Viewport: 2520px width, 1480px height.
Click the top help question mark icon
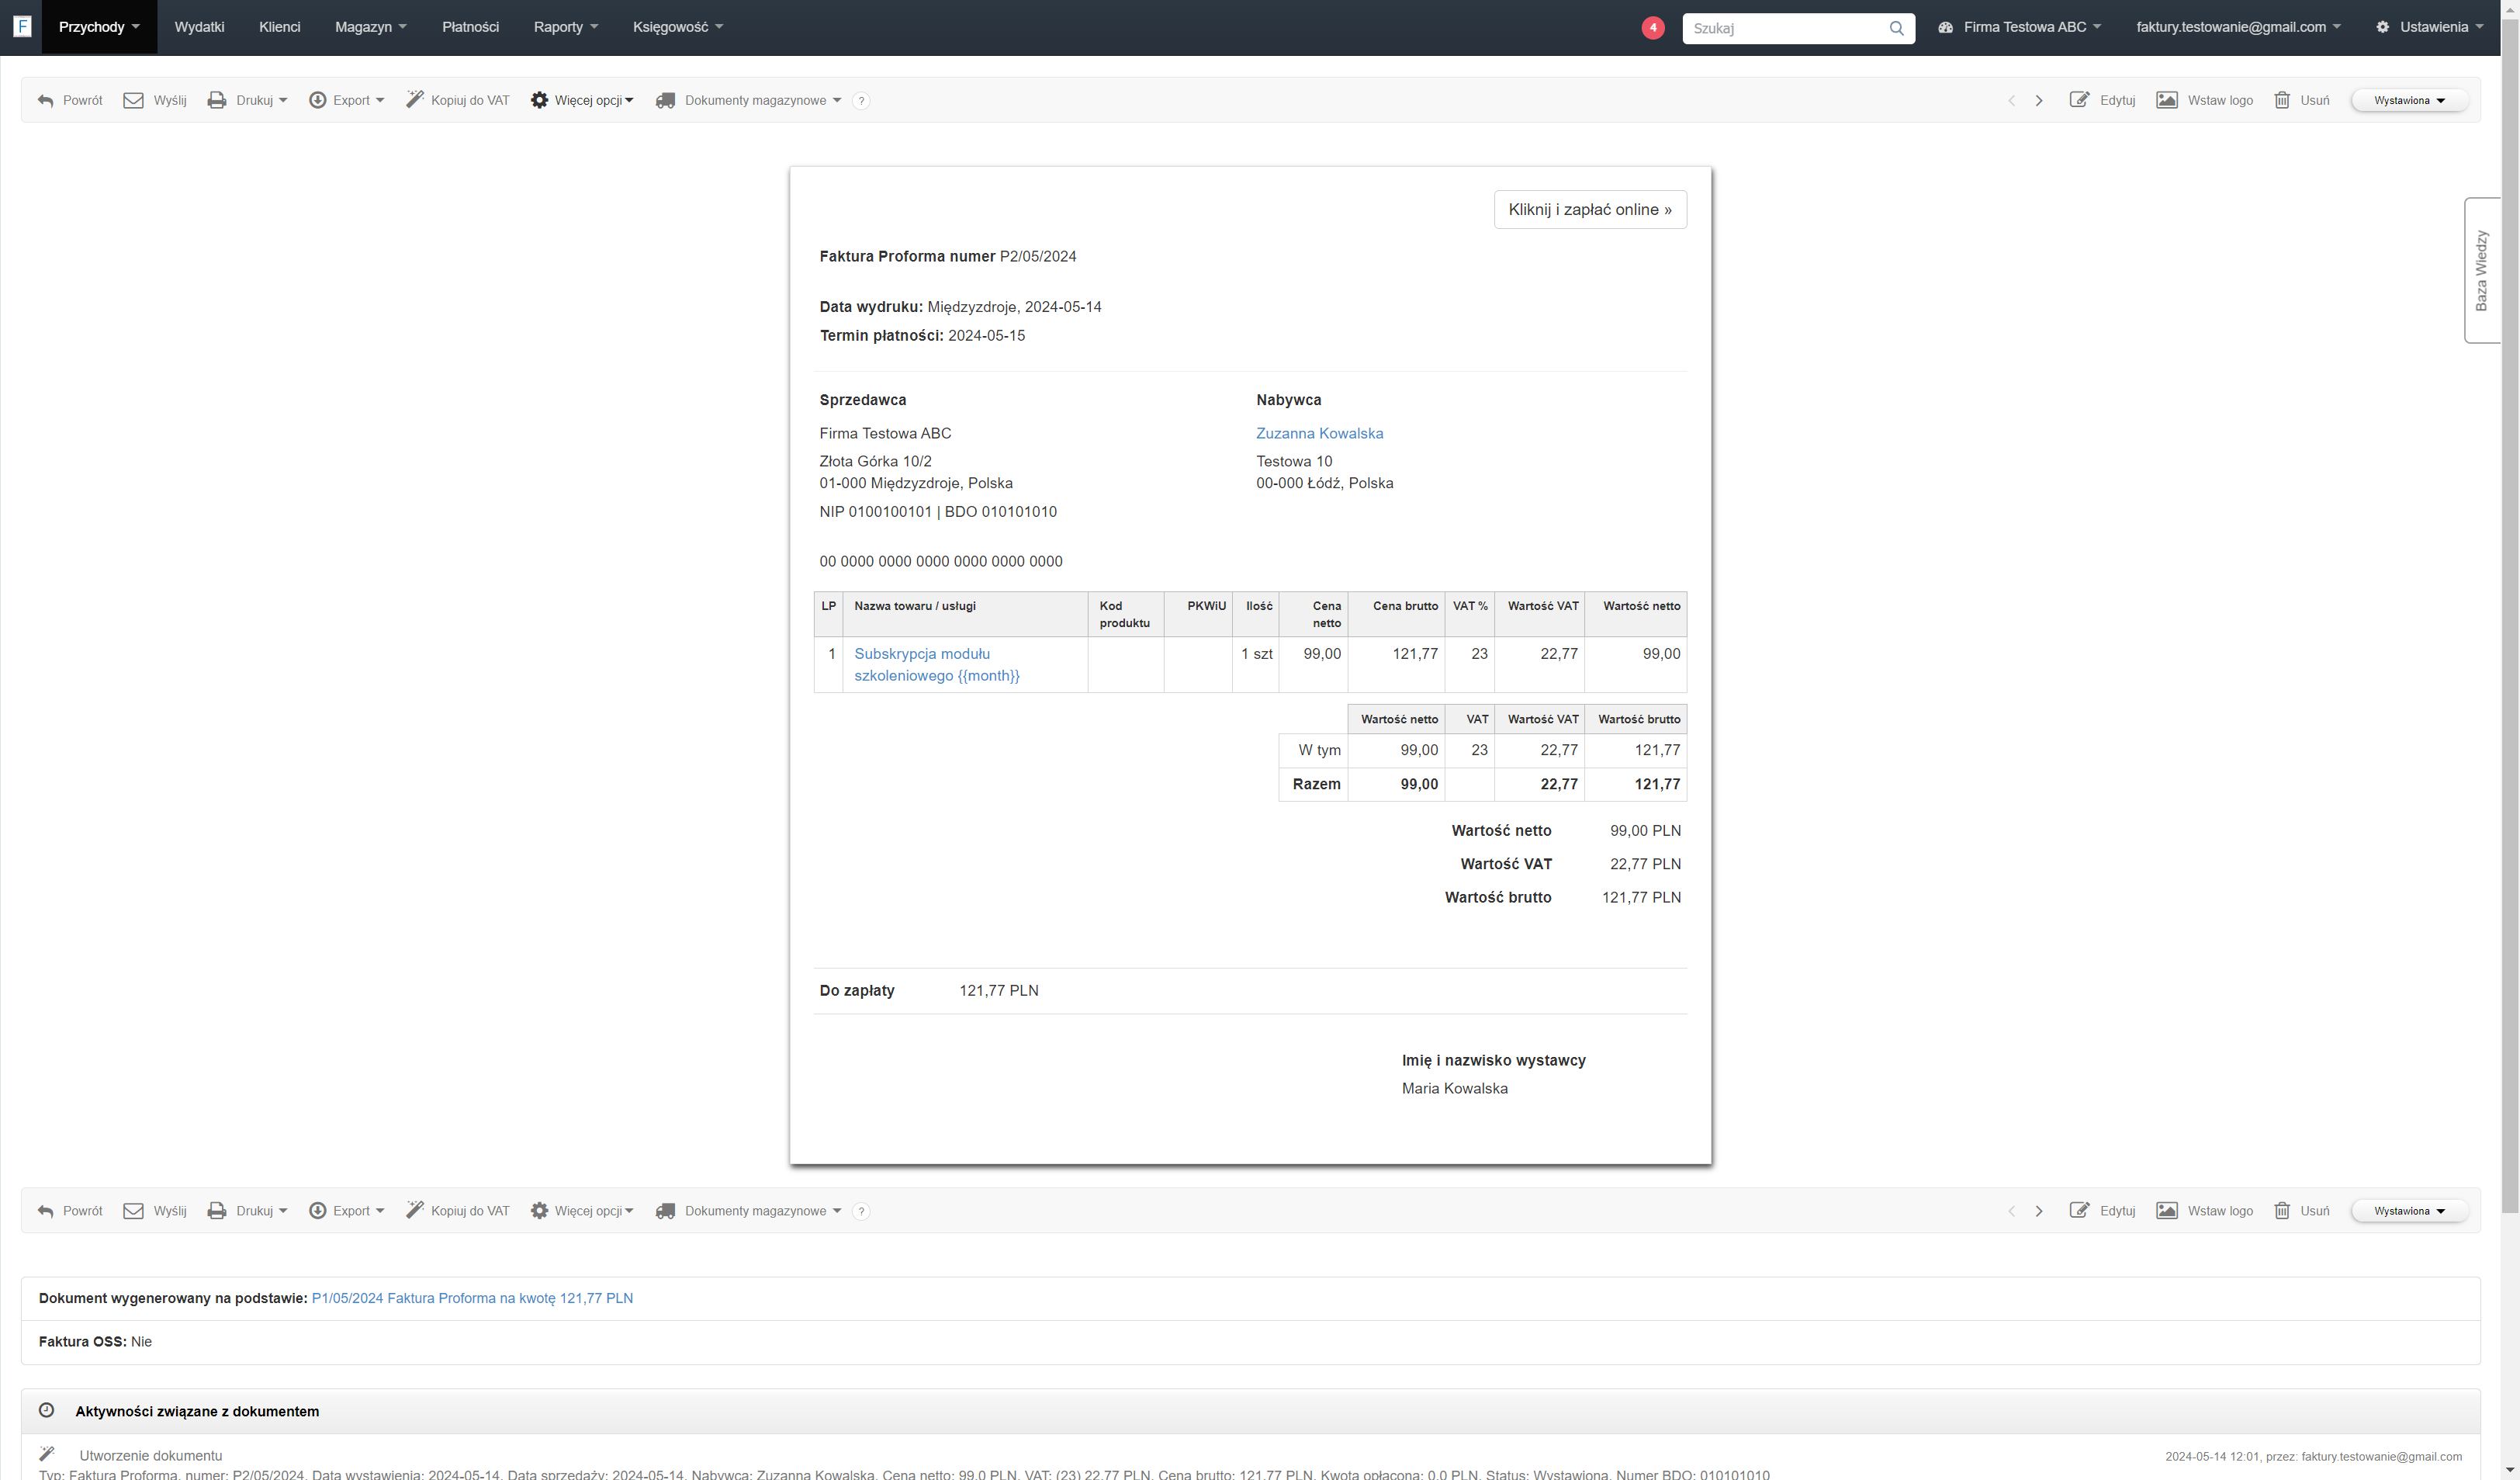pyautogui.click(x=861, y=101)
